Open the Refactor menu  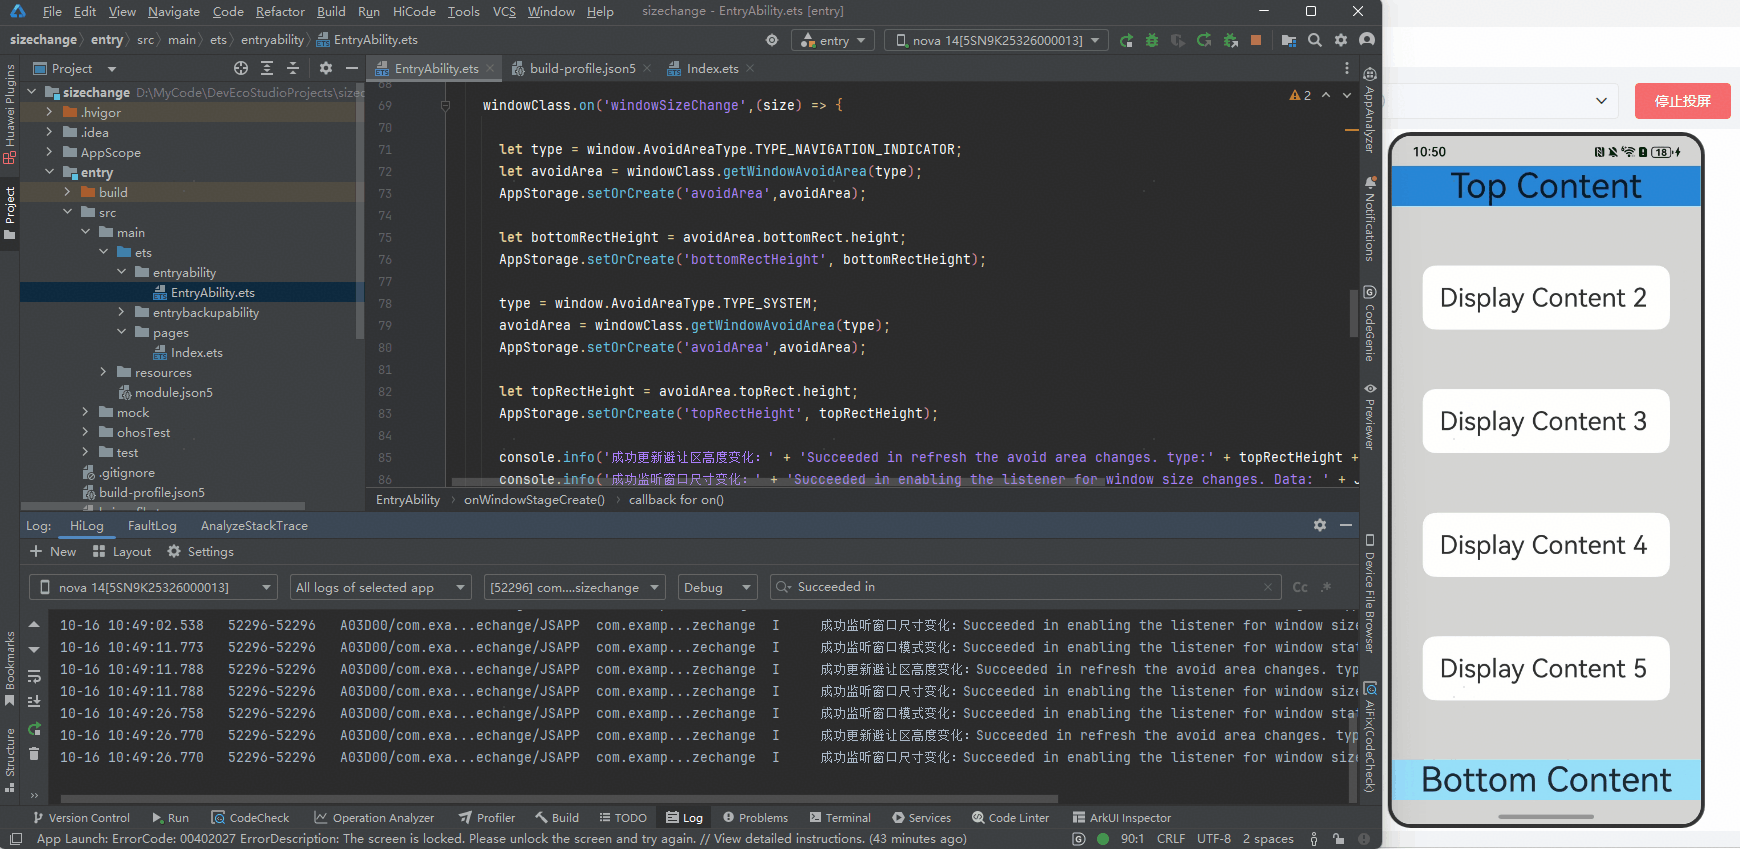(x=280, y=11)
